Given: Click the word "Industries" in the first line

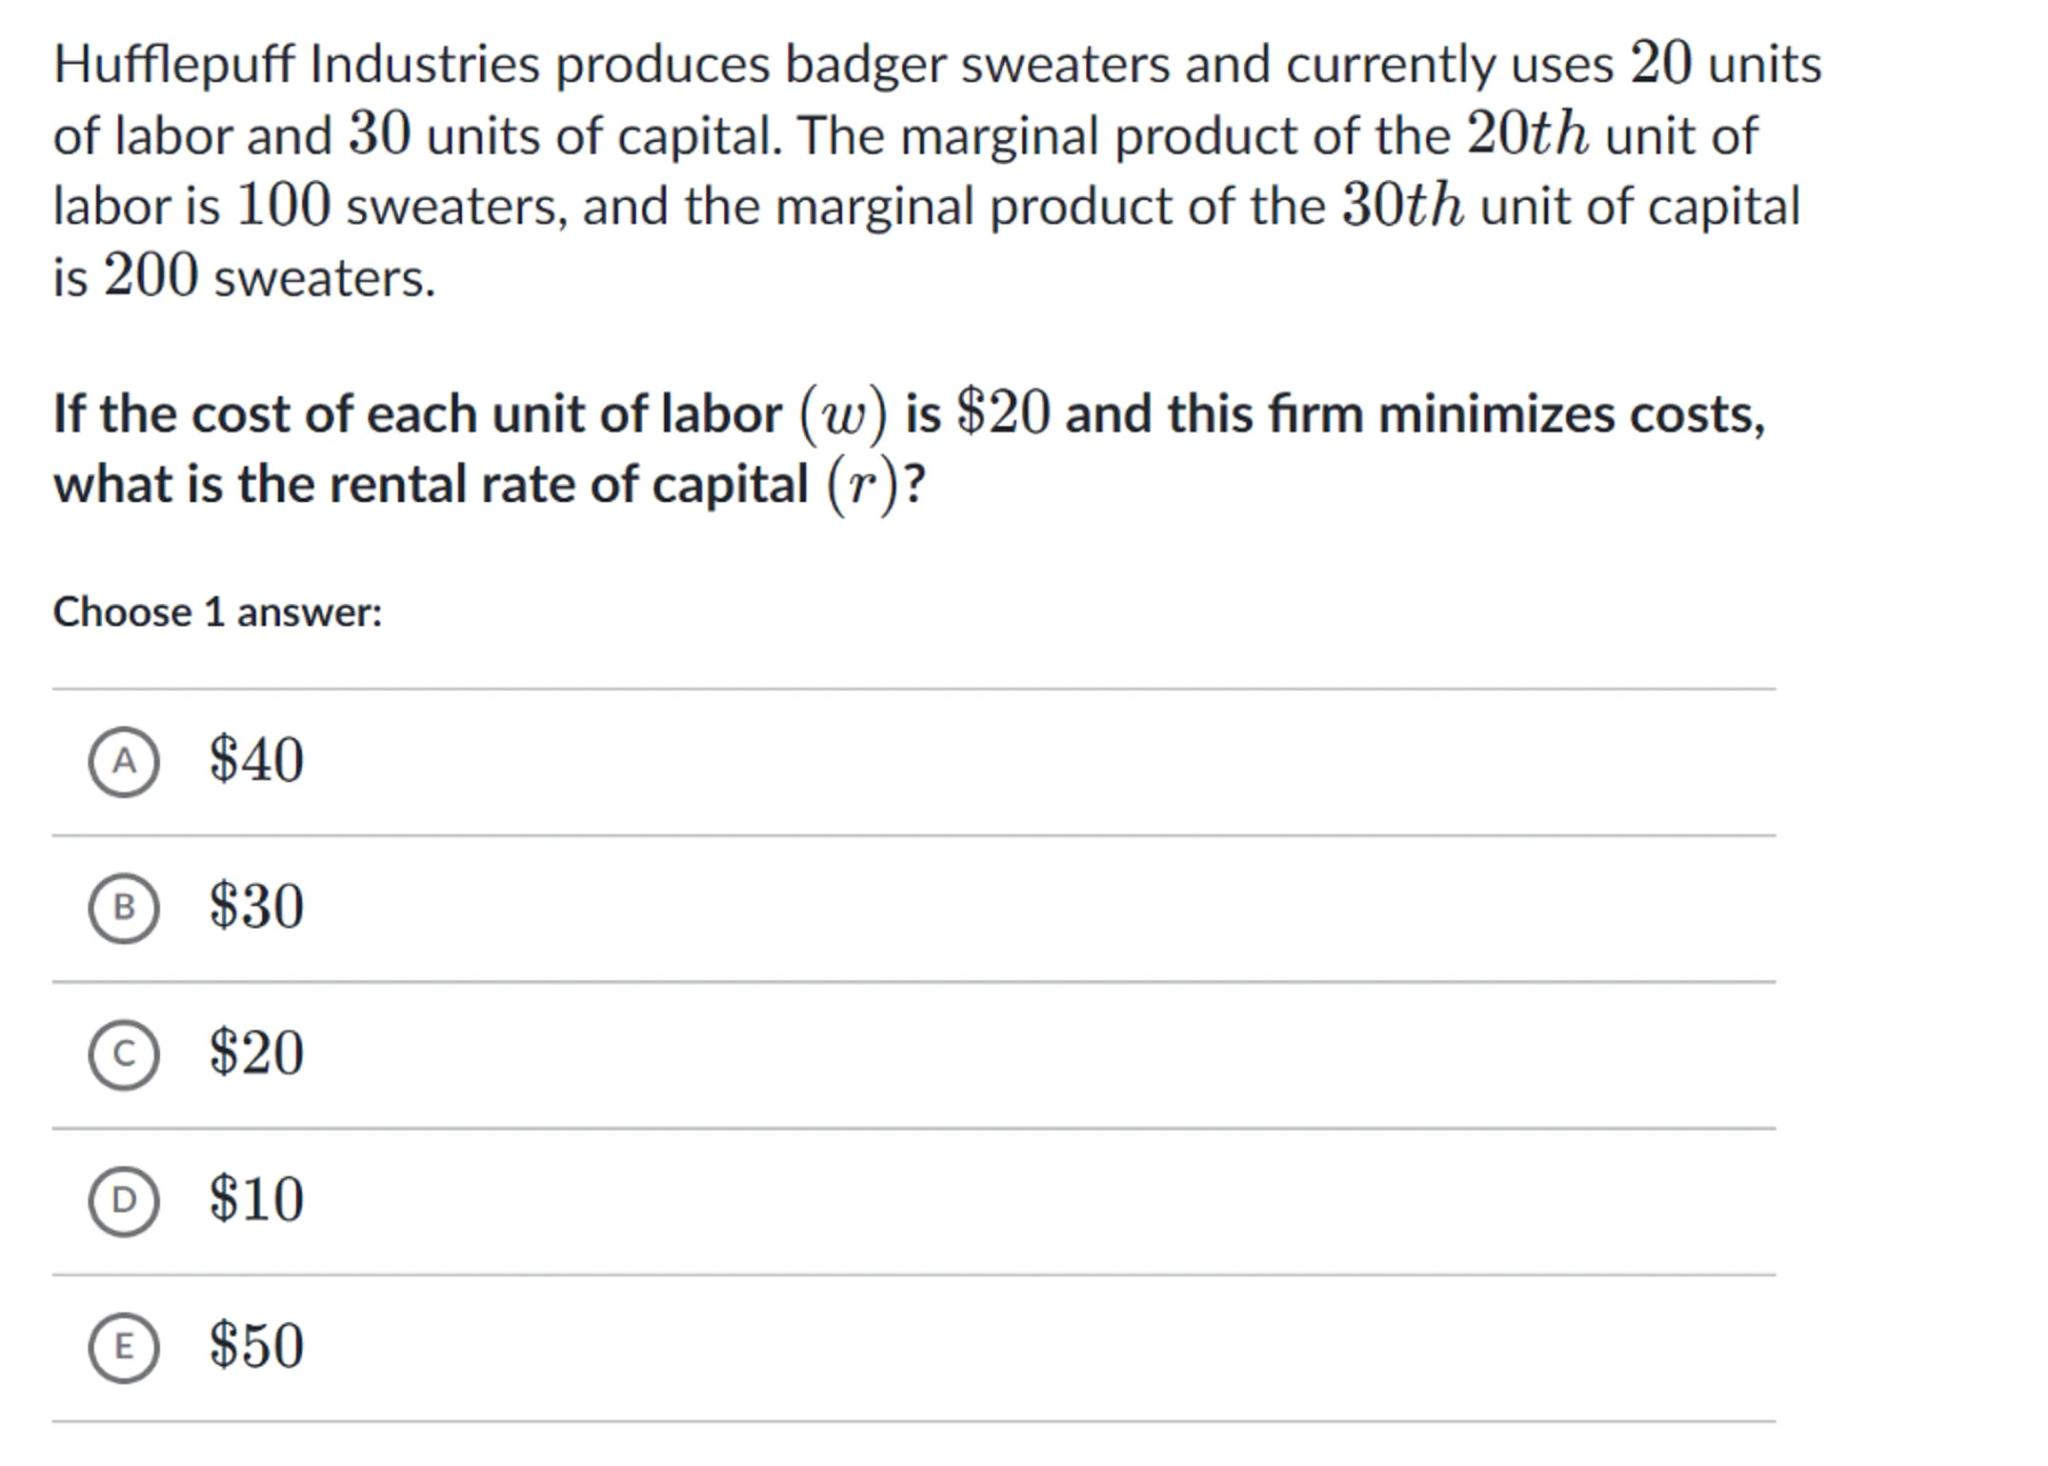Looking at the screenshot, I should coord(425,65).
